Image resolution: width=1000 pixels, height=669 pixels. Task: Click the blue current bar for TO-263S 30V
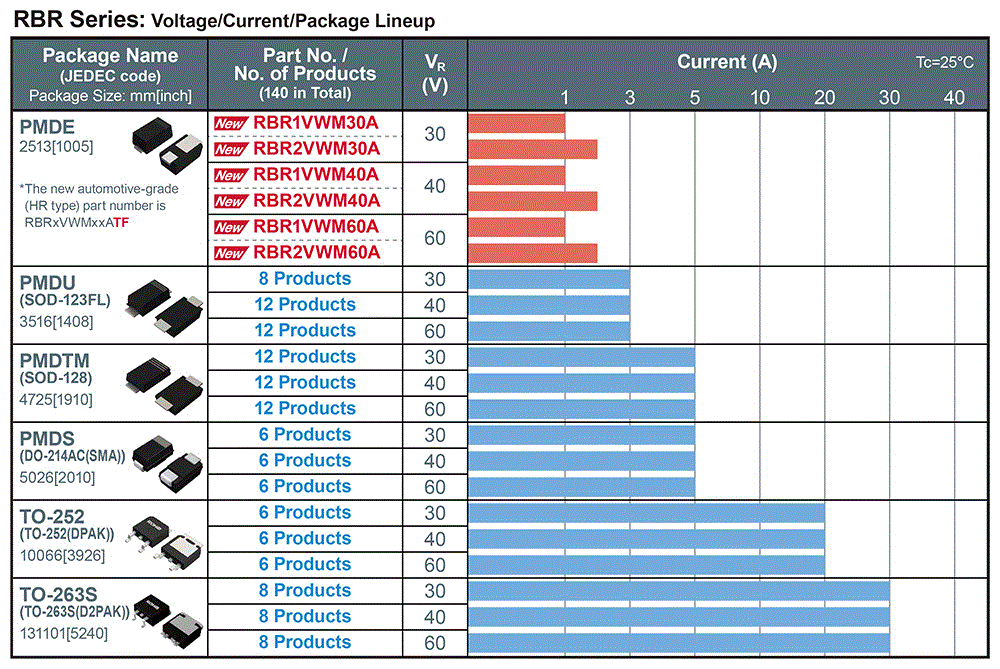pyautogui.click(x=679, y=591)
